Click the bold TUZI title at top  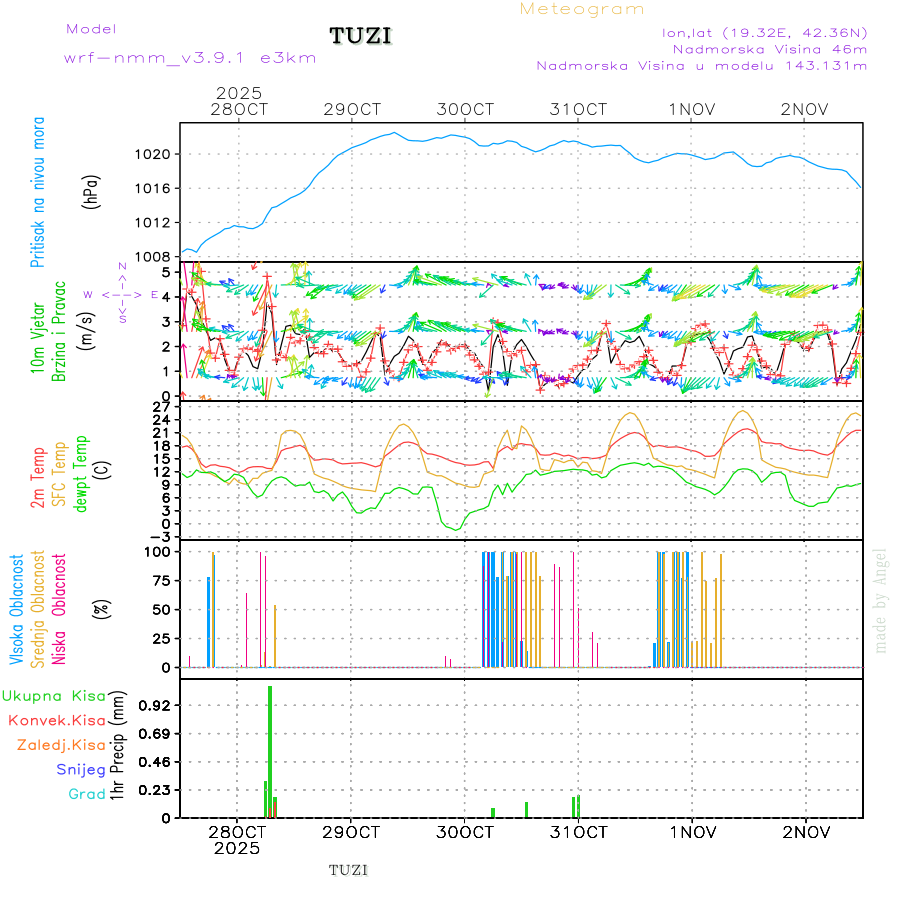click(360, 36)
